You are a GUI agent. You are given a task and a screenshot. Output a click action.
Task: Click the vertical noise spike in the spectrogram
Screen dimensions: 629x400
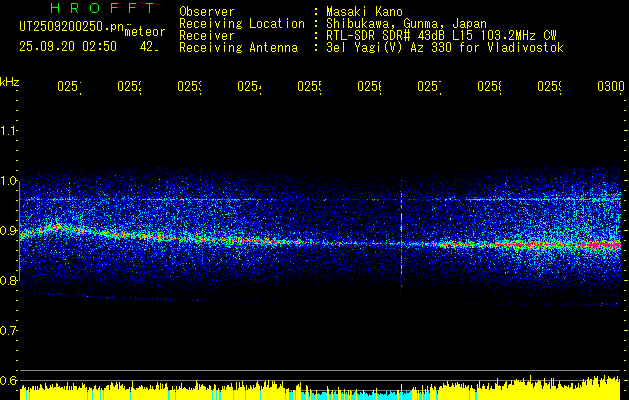pyautogui.click(x=401, y=234)
